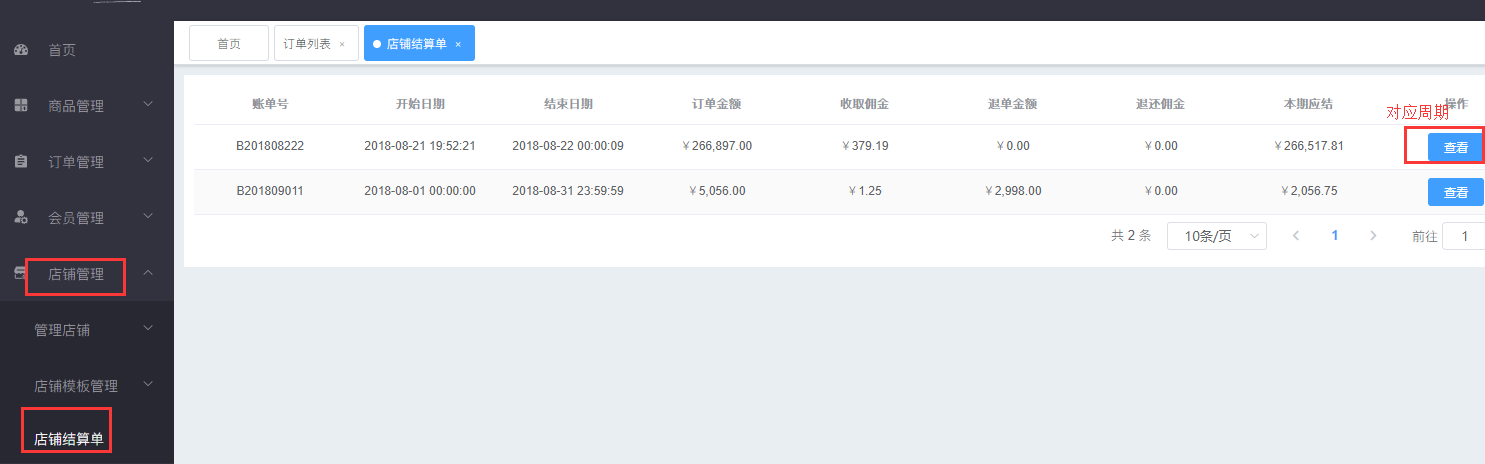The height and width of the screenshot is (464, 1485).
Task: Click the 退单金额 column header
Action: (1012, 104)
